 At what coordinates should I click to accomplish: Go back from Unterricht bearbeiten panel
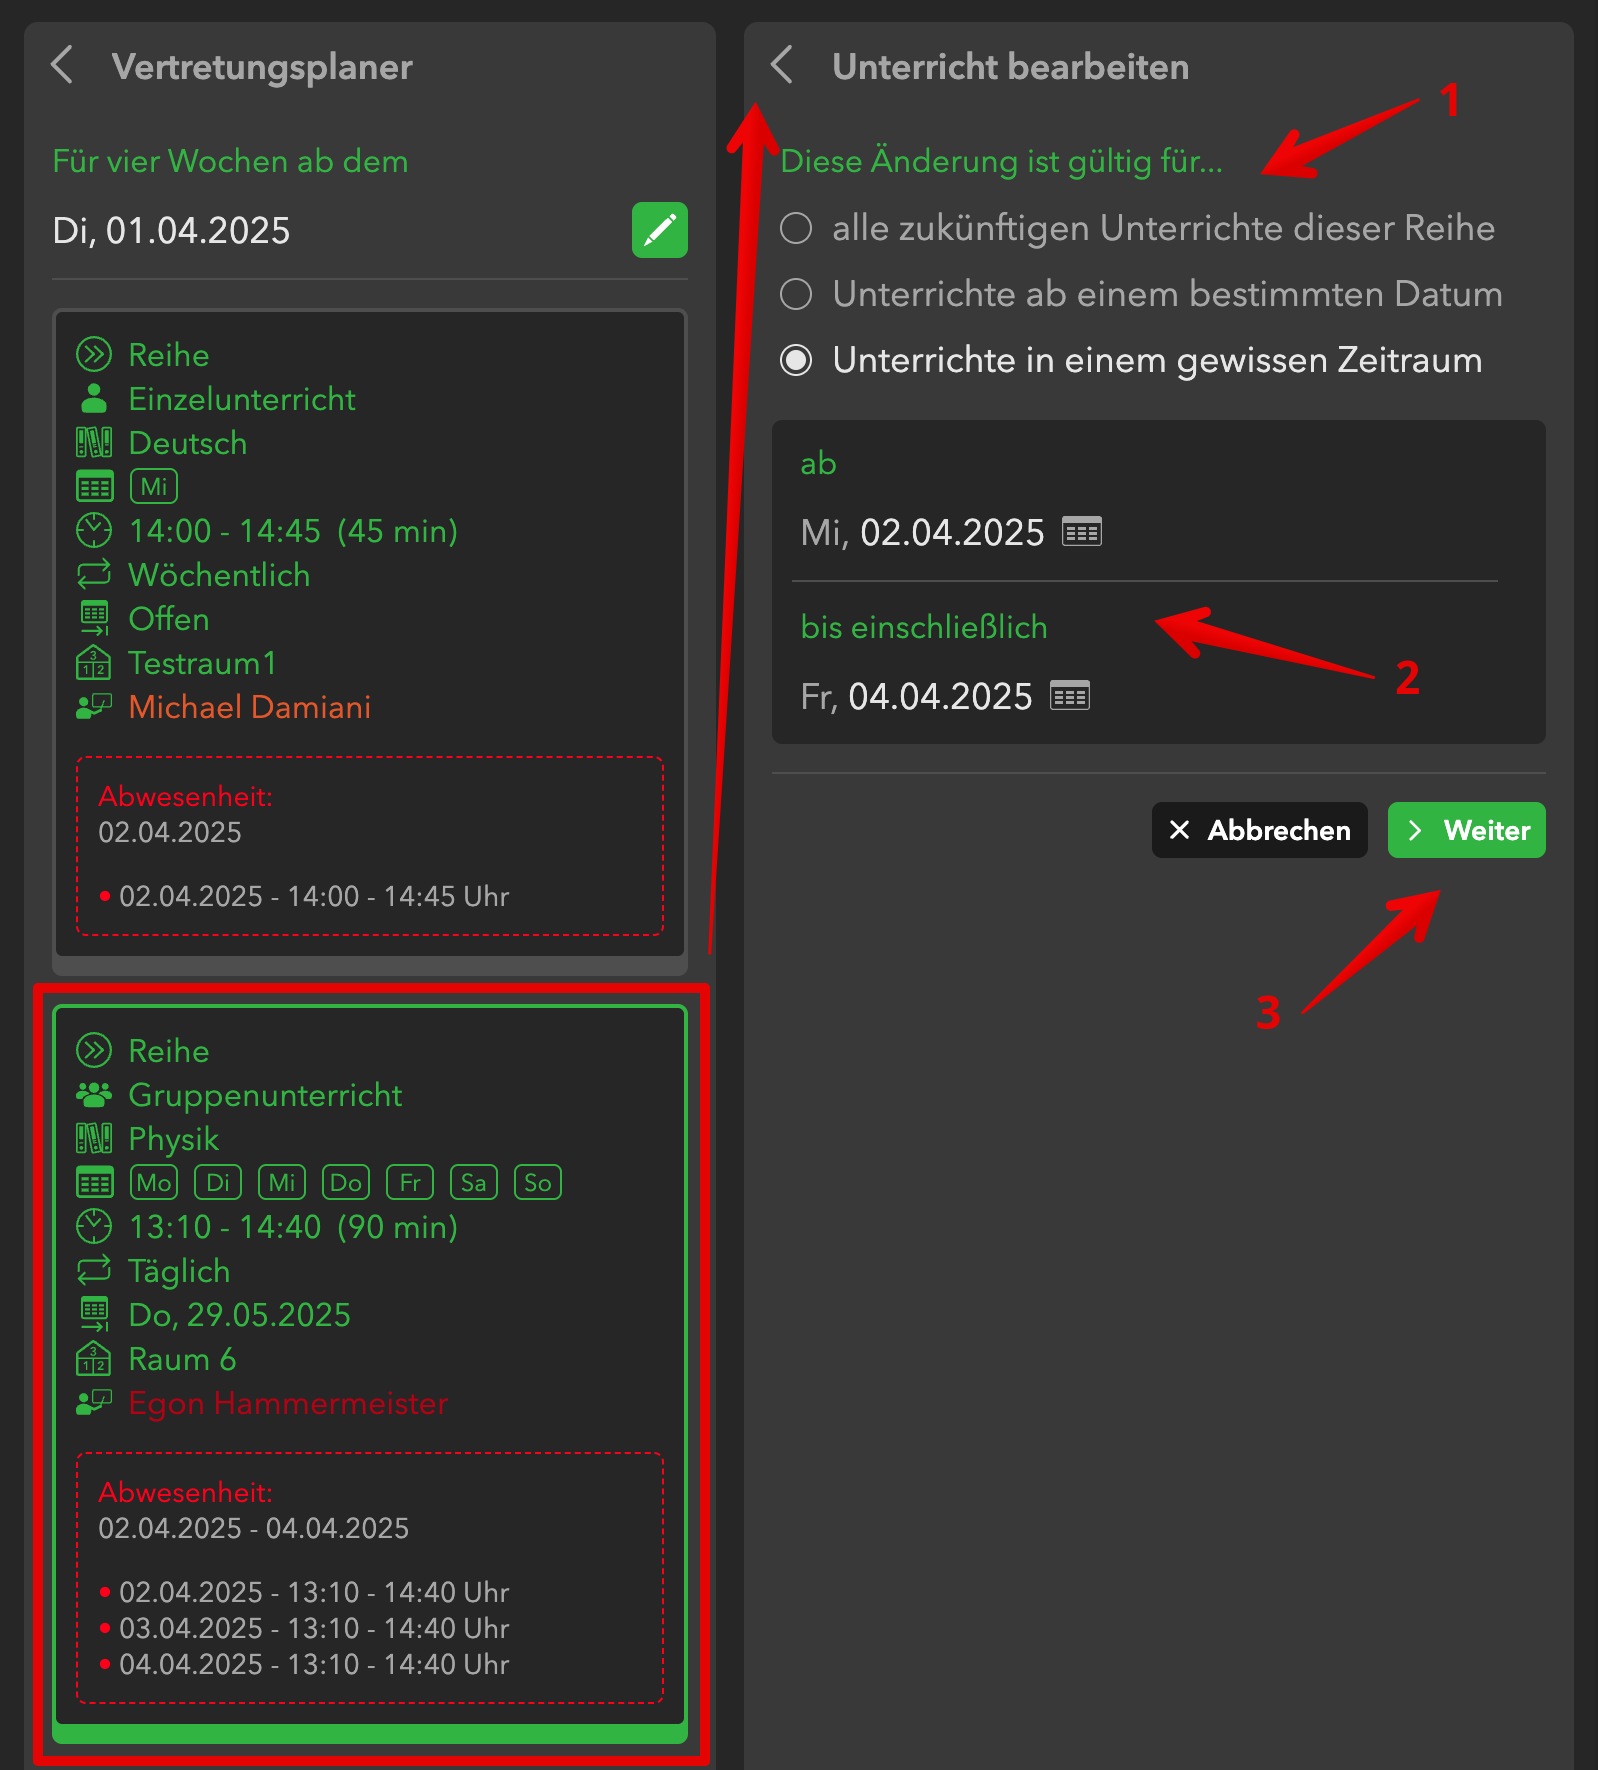click(x=782, y=65)
